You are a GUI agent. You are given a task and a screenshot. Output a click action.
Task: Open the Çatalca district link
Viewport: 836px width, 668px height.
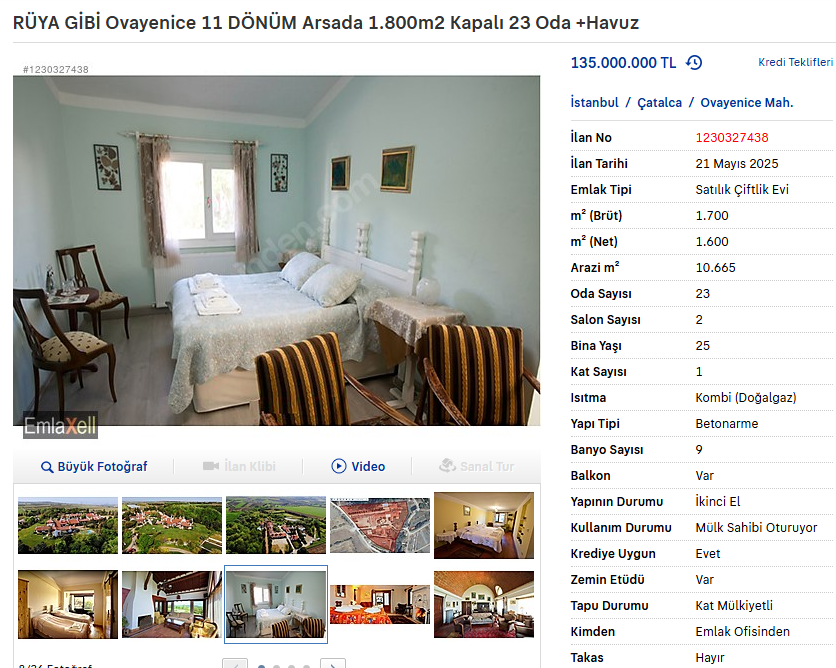click(660, 103)
